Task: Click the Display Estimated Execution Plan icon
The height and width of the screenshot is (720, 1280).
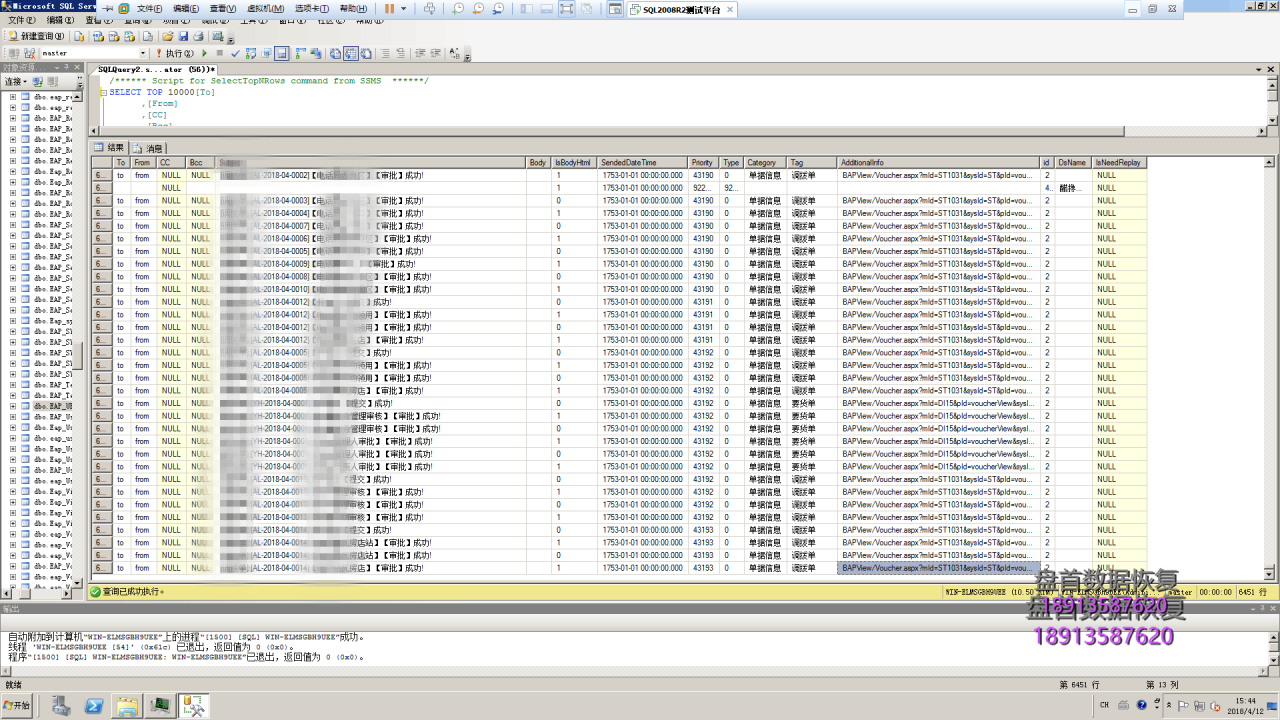Action: click(x=252, y=53)
